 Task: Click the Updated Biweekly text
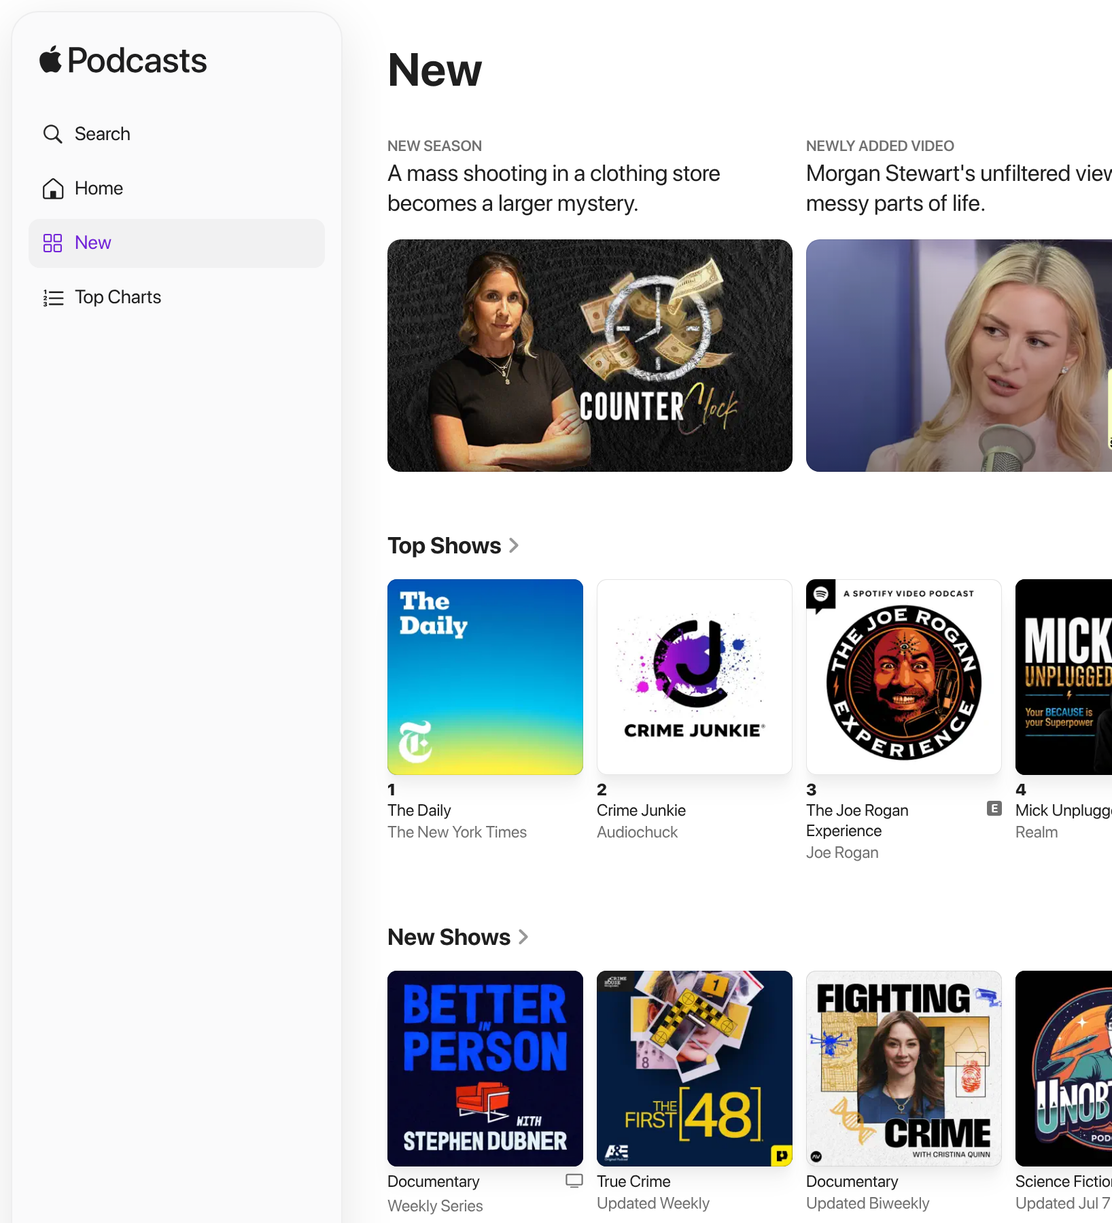pyautogui.click(x=868, y=1203)
